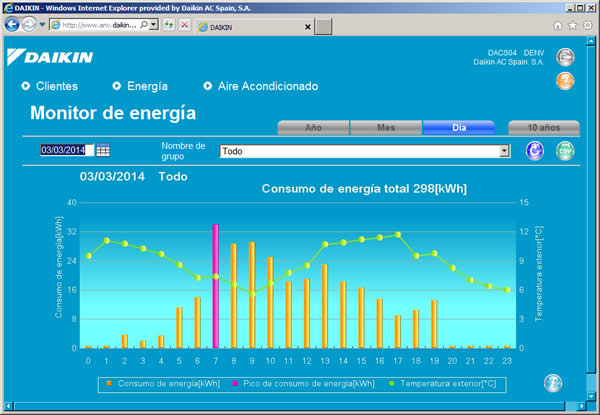Switch to the Mes tab
600x415 pixels.
coord(386,127)
